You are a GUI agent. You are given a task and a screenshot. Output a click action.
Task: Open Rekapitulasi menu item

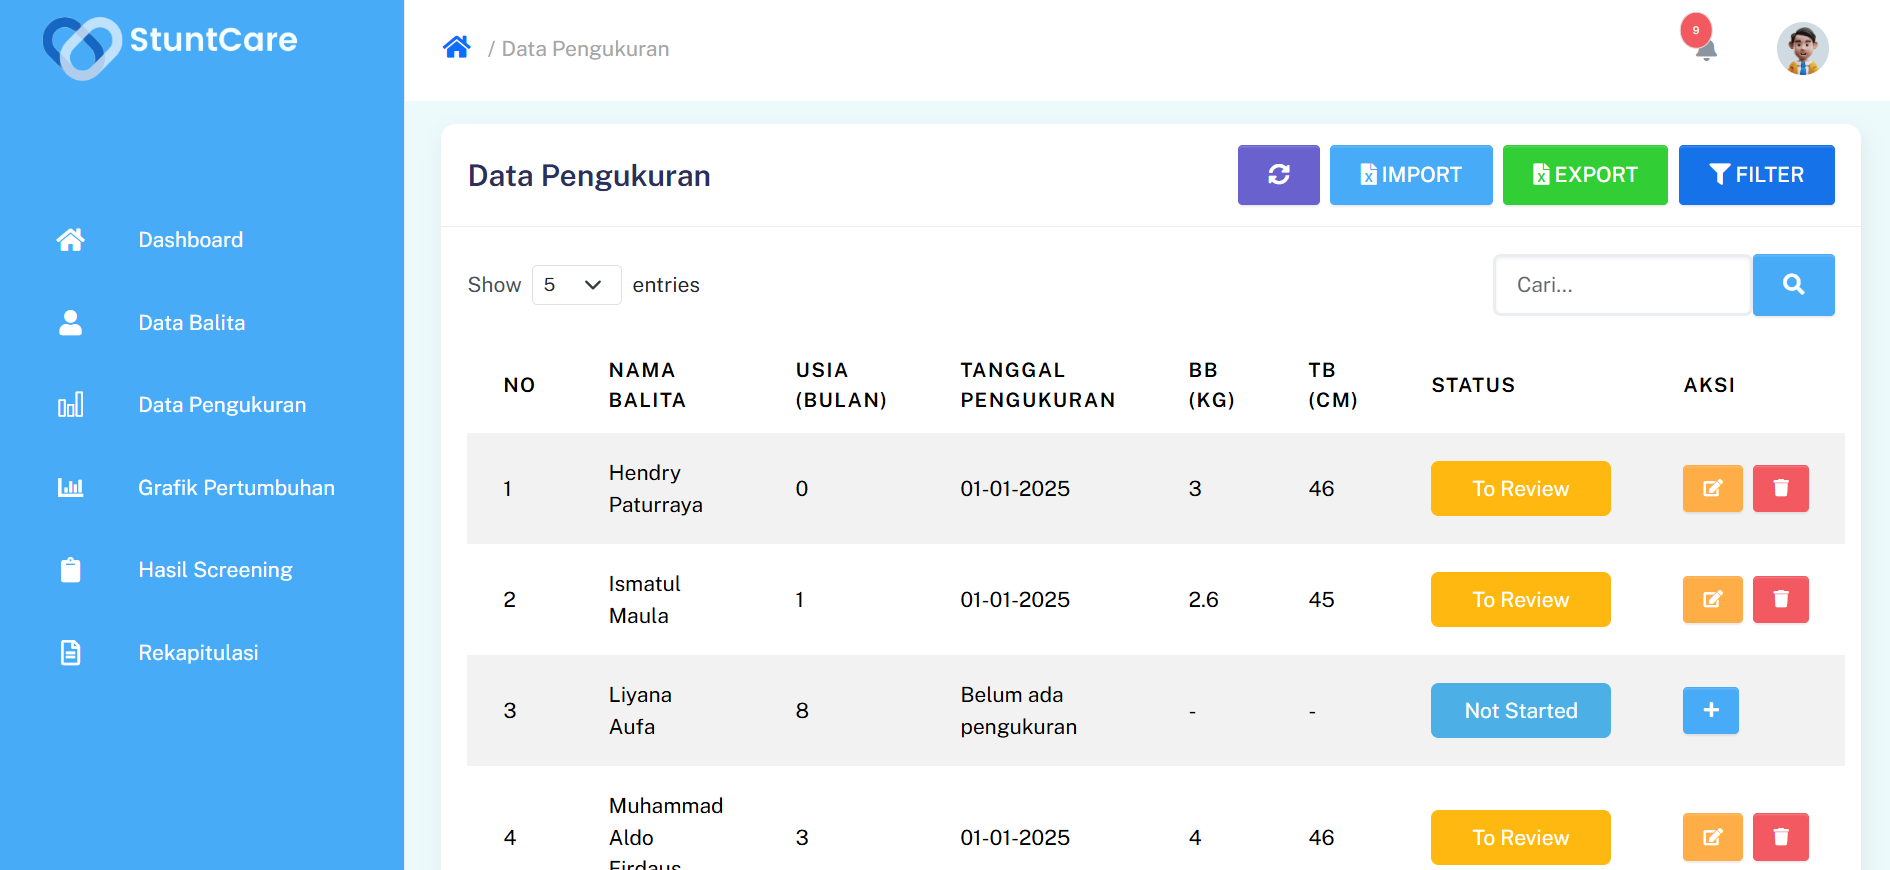(x=198, y=653)
